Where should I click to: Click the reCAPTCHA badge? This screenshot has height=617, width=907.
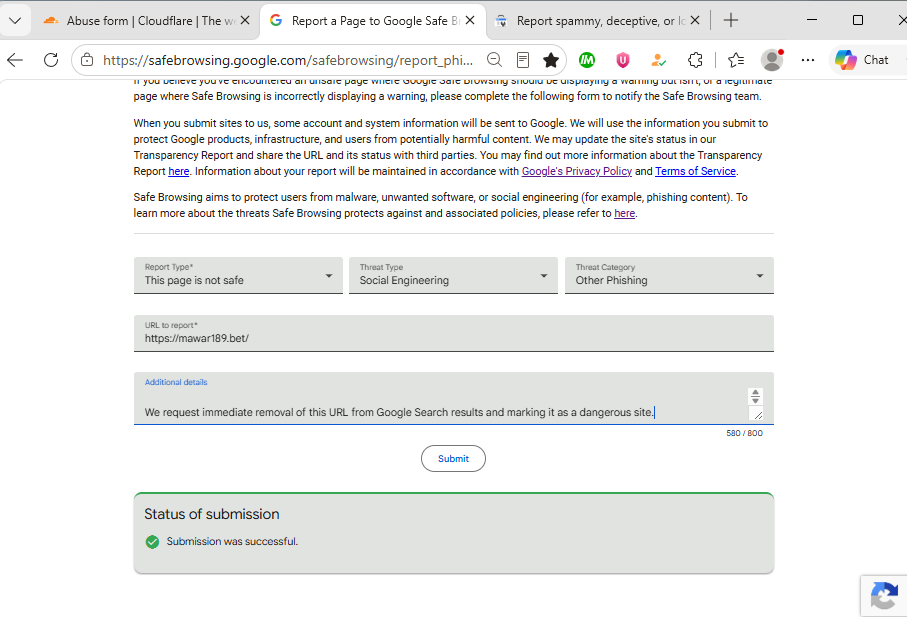coord(884,596)
